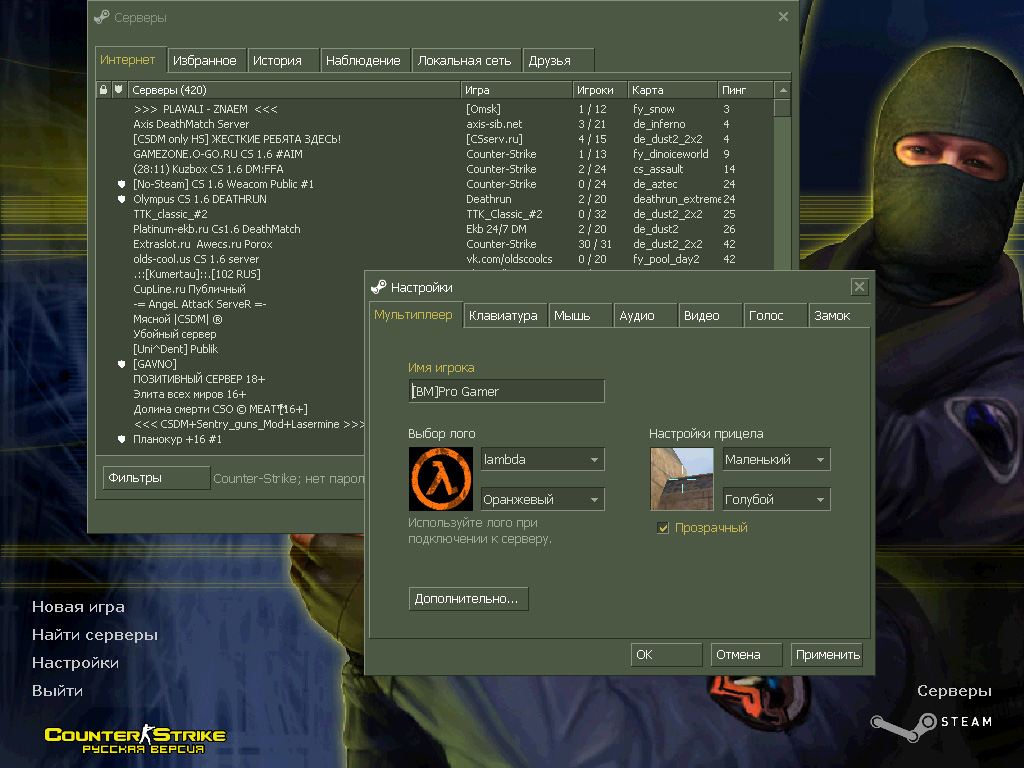Viewport: 1024px width, 768px height.
Task: Click the crosshair preview image
Action: [x=682, y=479]
